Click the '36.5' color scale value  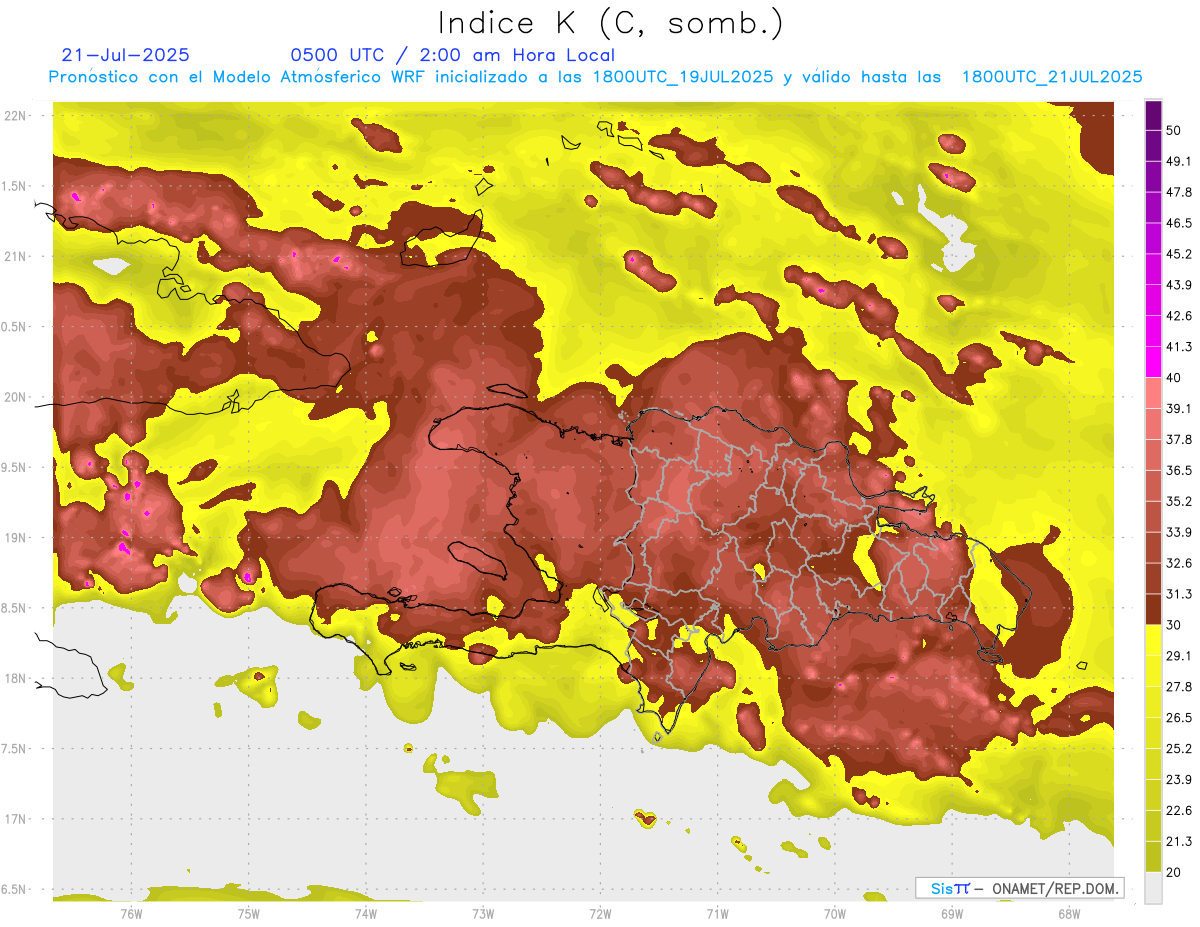(x=1178, y=470)
